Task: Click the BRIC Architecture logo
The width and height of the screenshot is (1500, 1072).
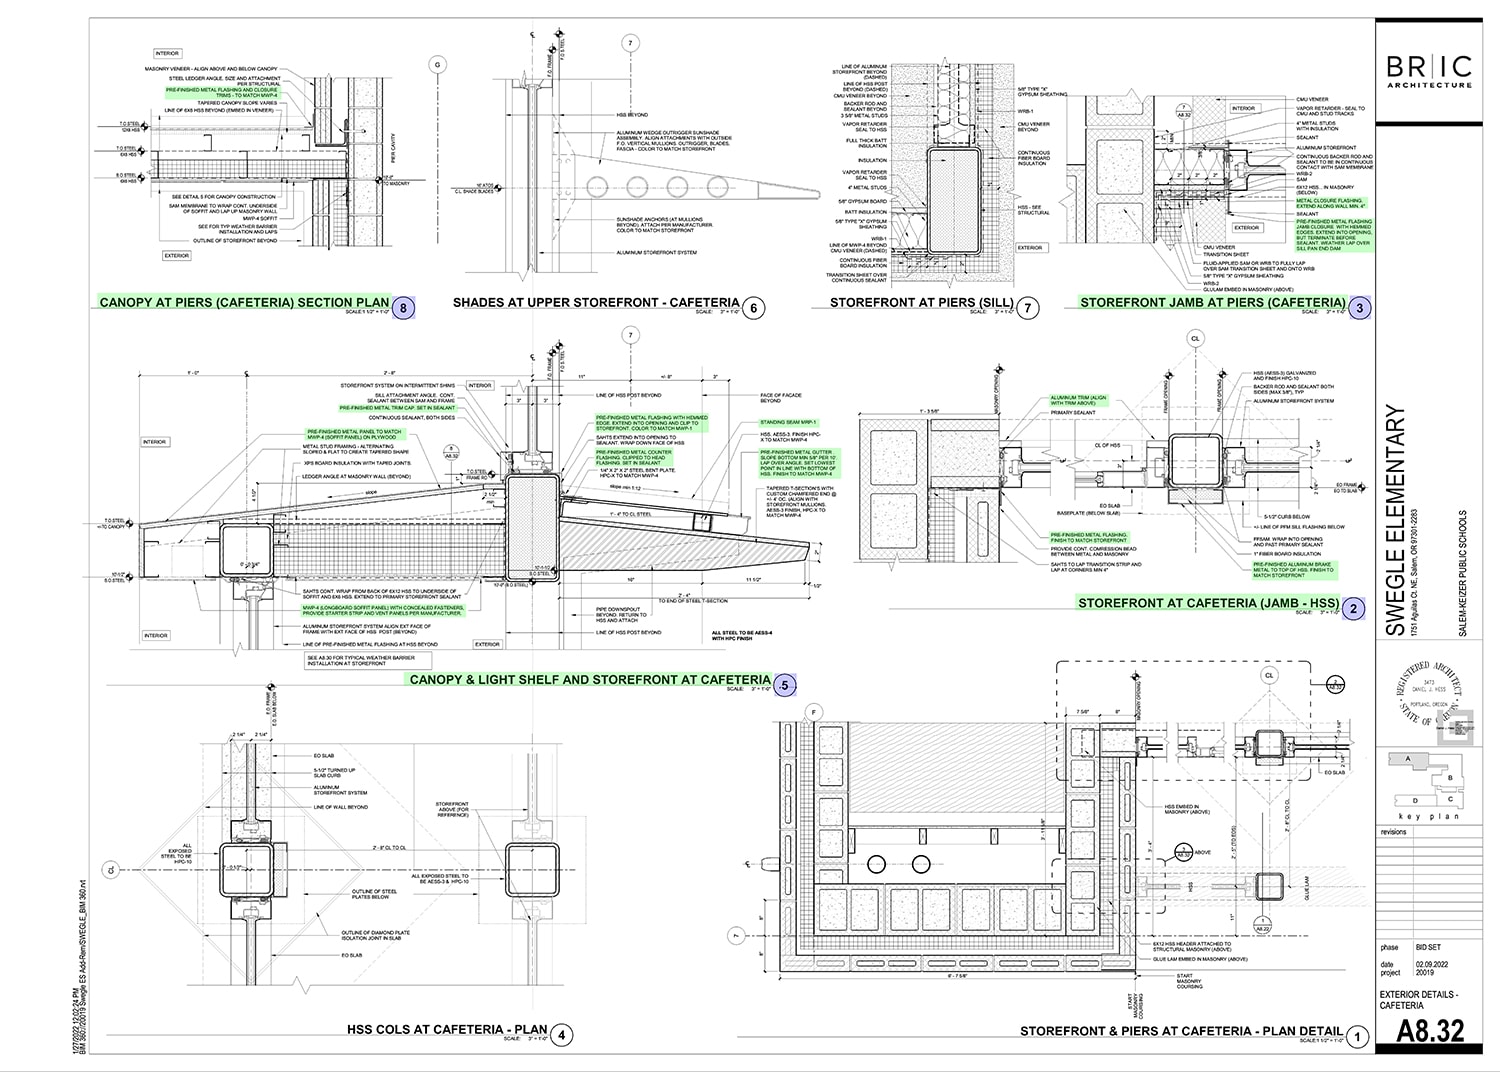Action: pyautogui.click(x=1428, y=70)
